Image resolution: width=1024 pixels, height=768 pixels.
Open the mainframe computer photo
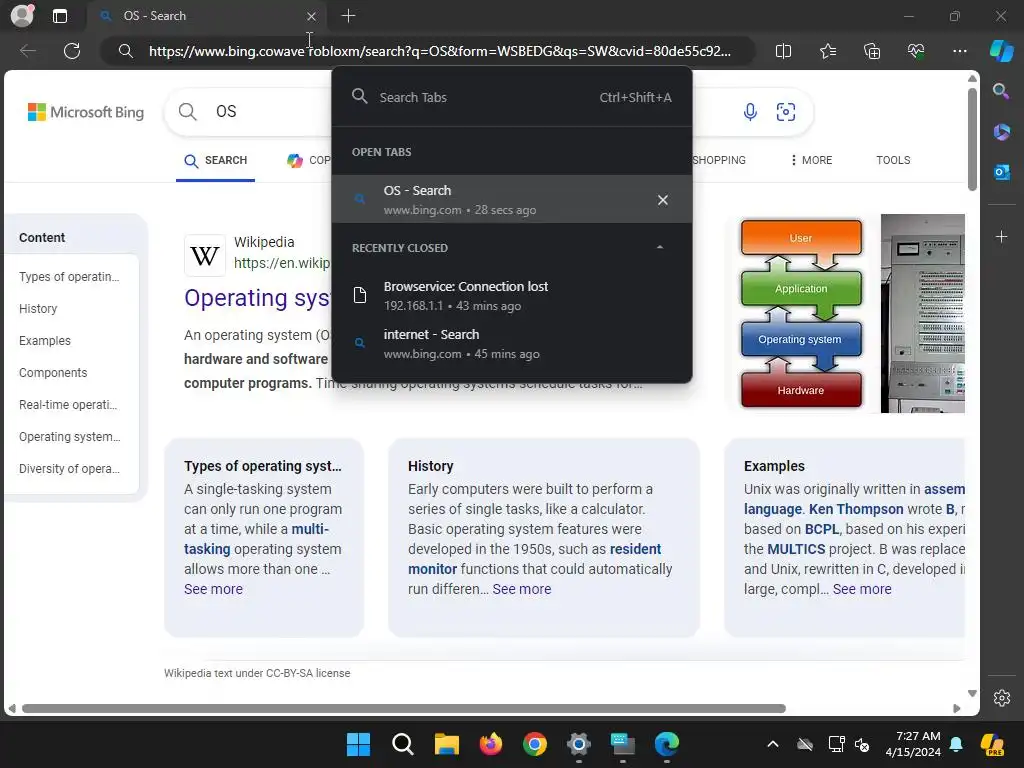pos(922,313)
